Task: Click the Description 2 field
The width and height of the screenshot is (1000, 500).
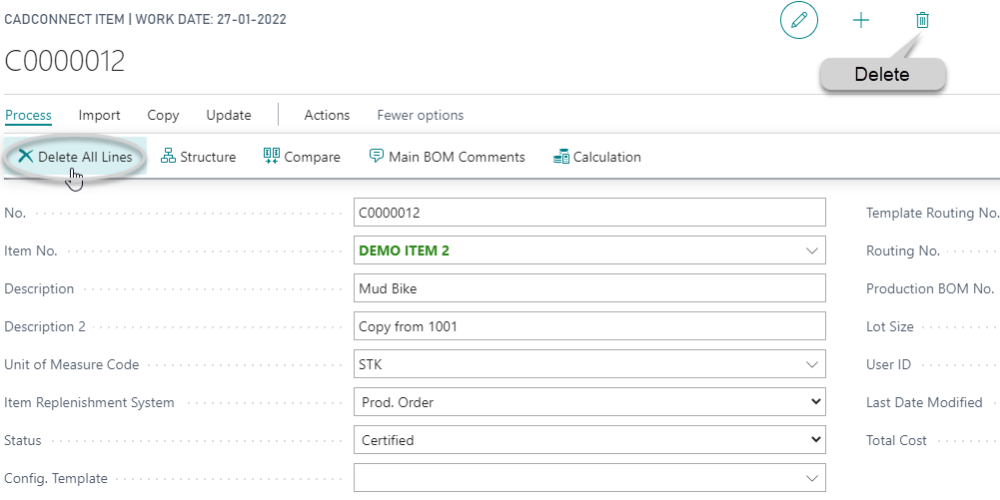Action: [x=589, y=327]
